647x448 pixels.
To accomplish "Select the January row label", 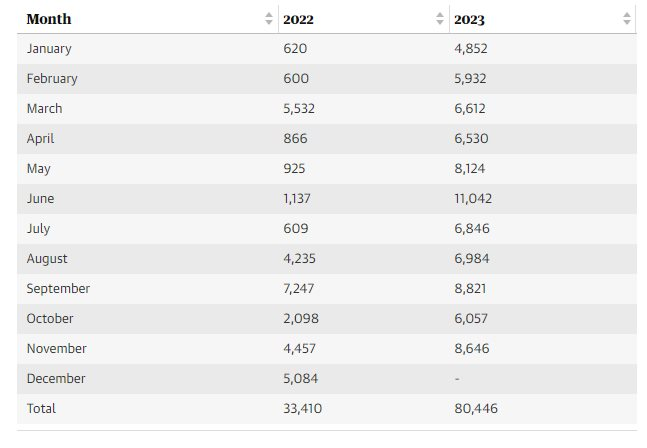I will click(49, 48).
